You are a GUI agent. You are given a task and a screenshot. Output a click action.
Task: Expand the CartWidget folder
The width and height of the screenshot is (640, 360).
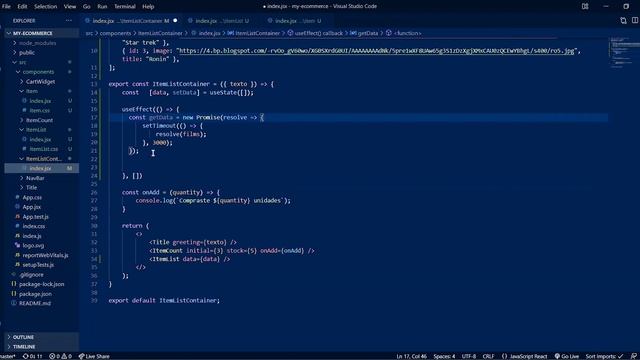point(40,82)
